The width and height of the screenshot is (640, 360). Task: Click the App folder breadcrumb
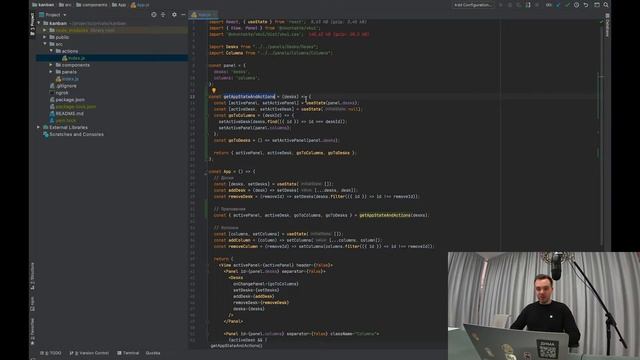pyautogui.click(x=119, y=5)
